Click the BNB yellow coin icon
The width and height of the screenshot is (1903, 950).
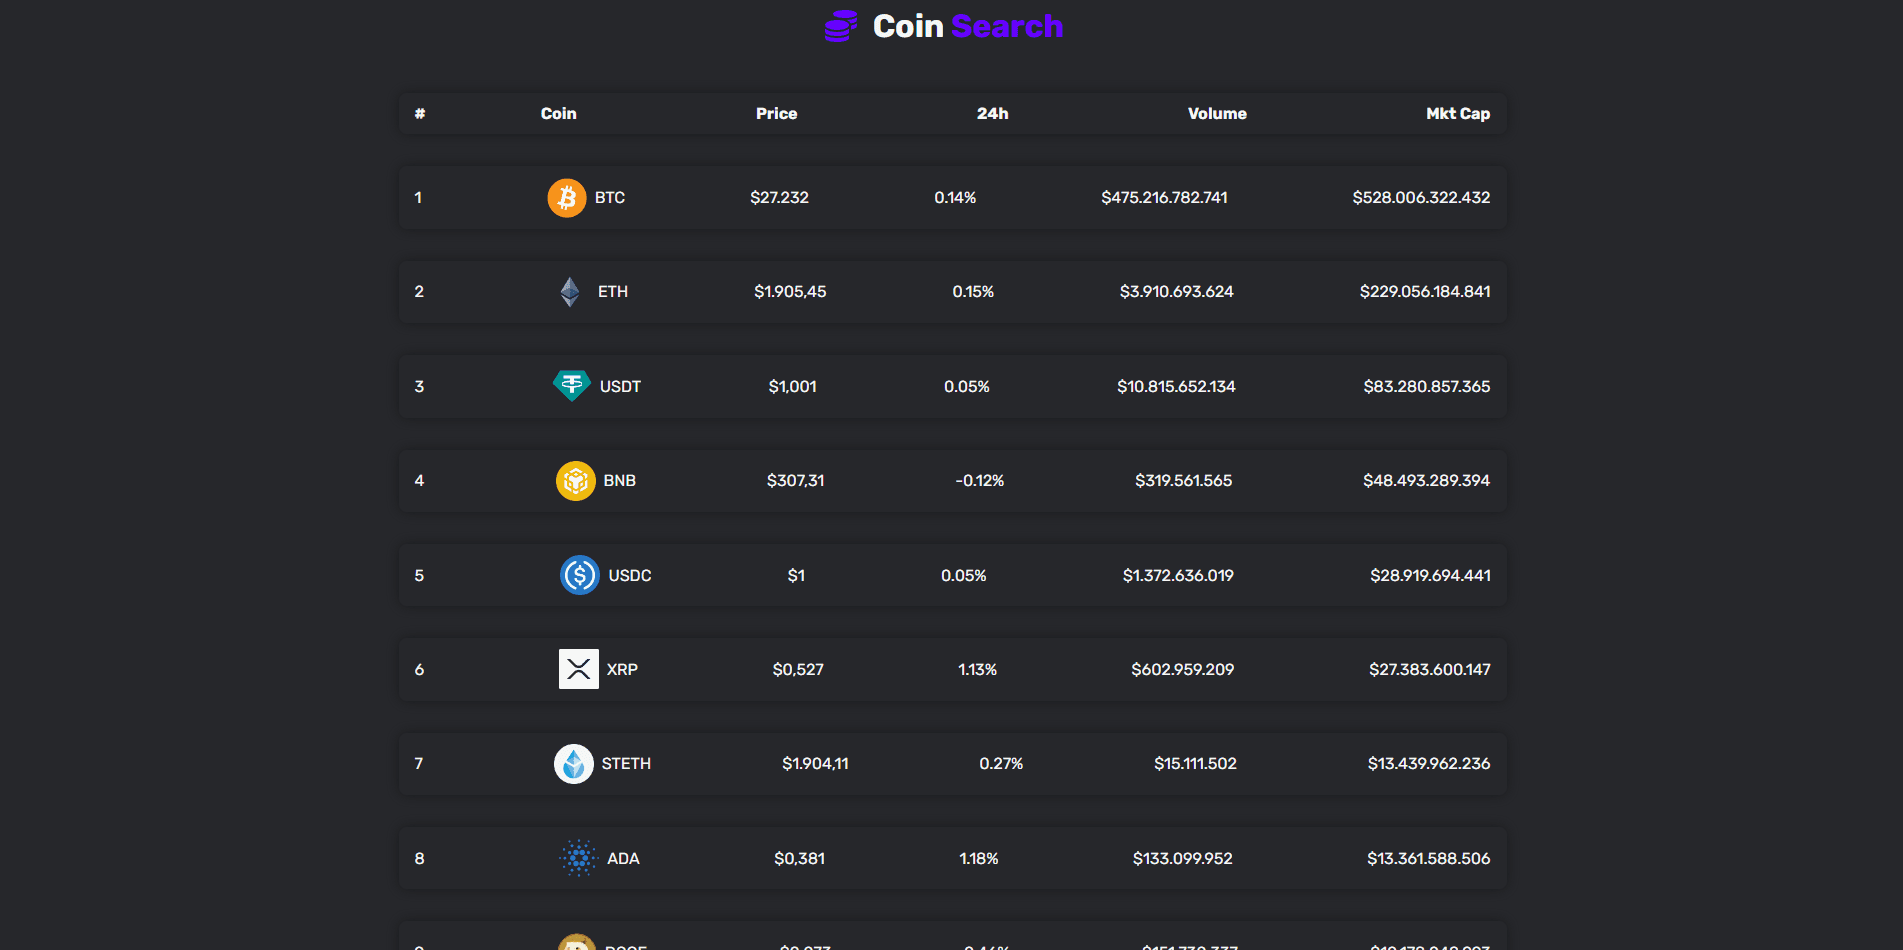(x=576, y=481)
